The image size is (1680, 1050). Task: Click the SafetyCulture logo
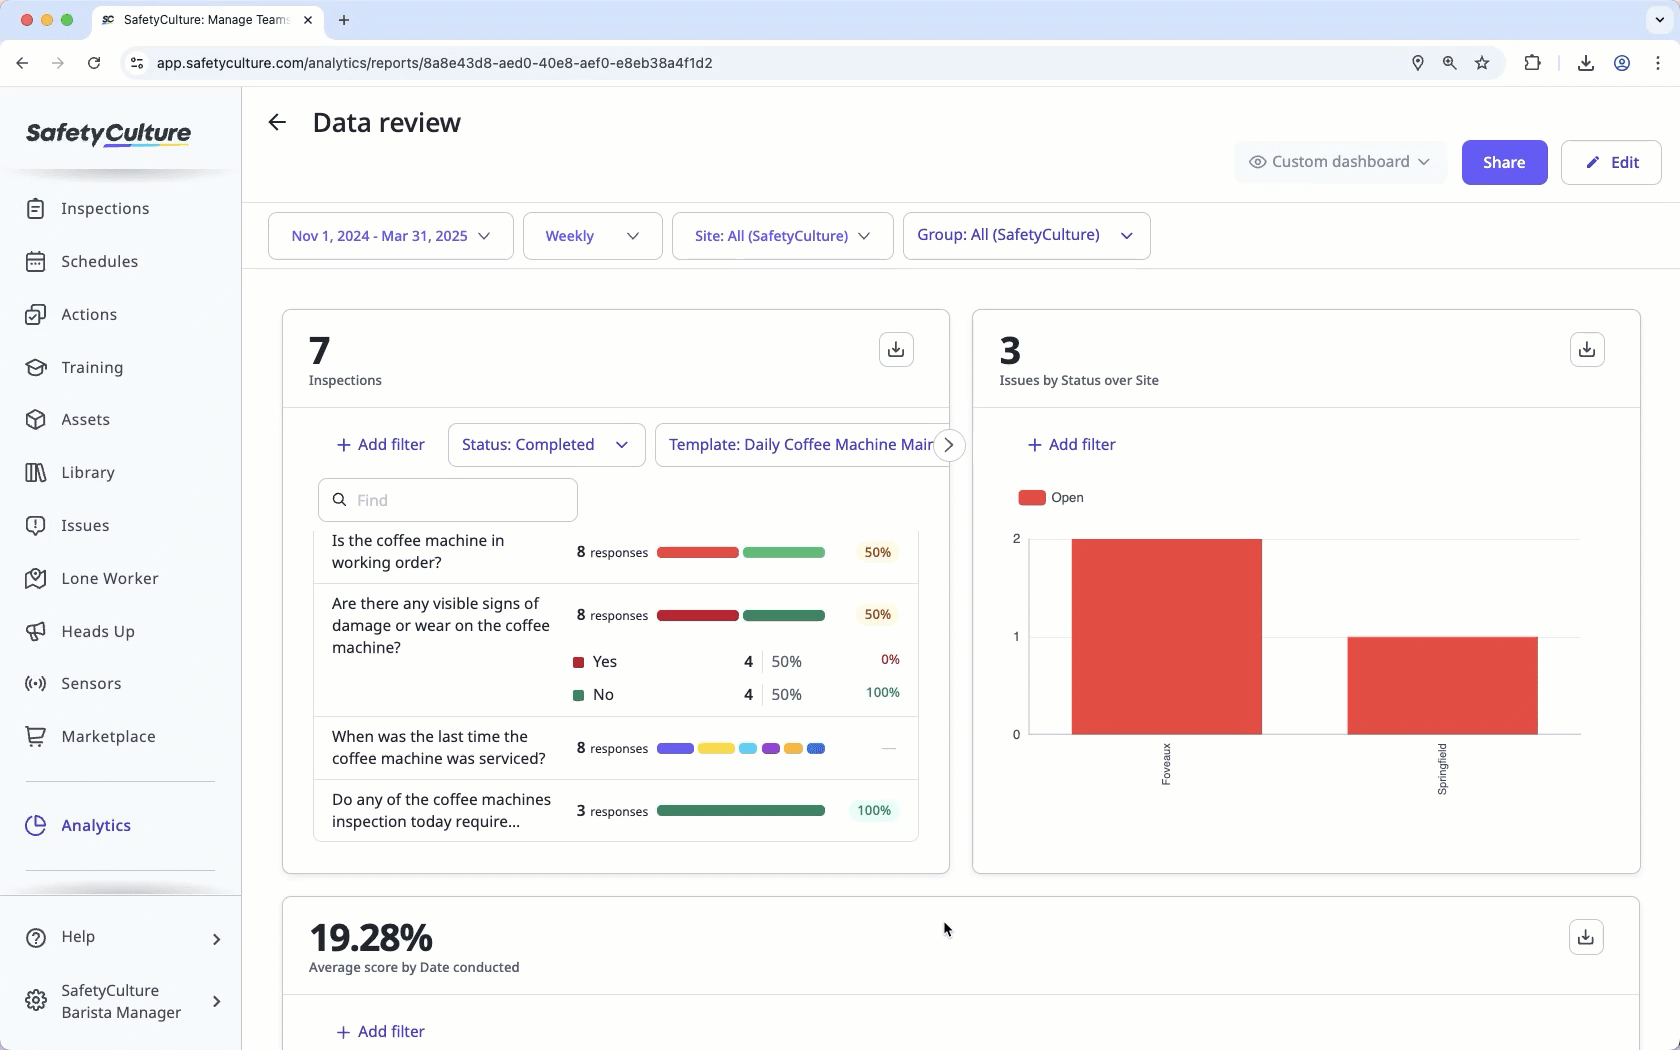tap(108, 134)
